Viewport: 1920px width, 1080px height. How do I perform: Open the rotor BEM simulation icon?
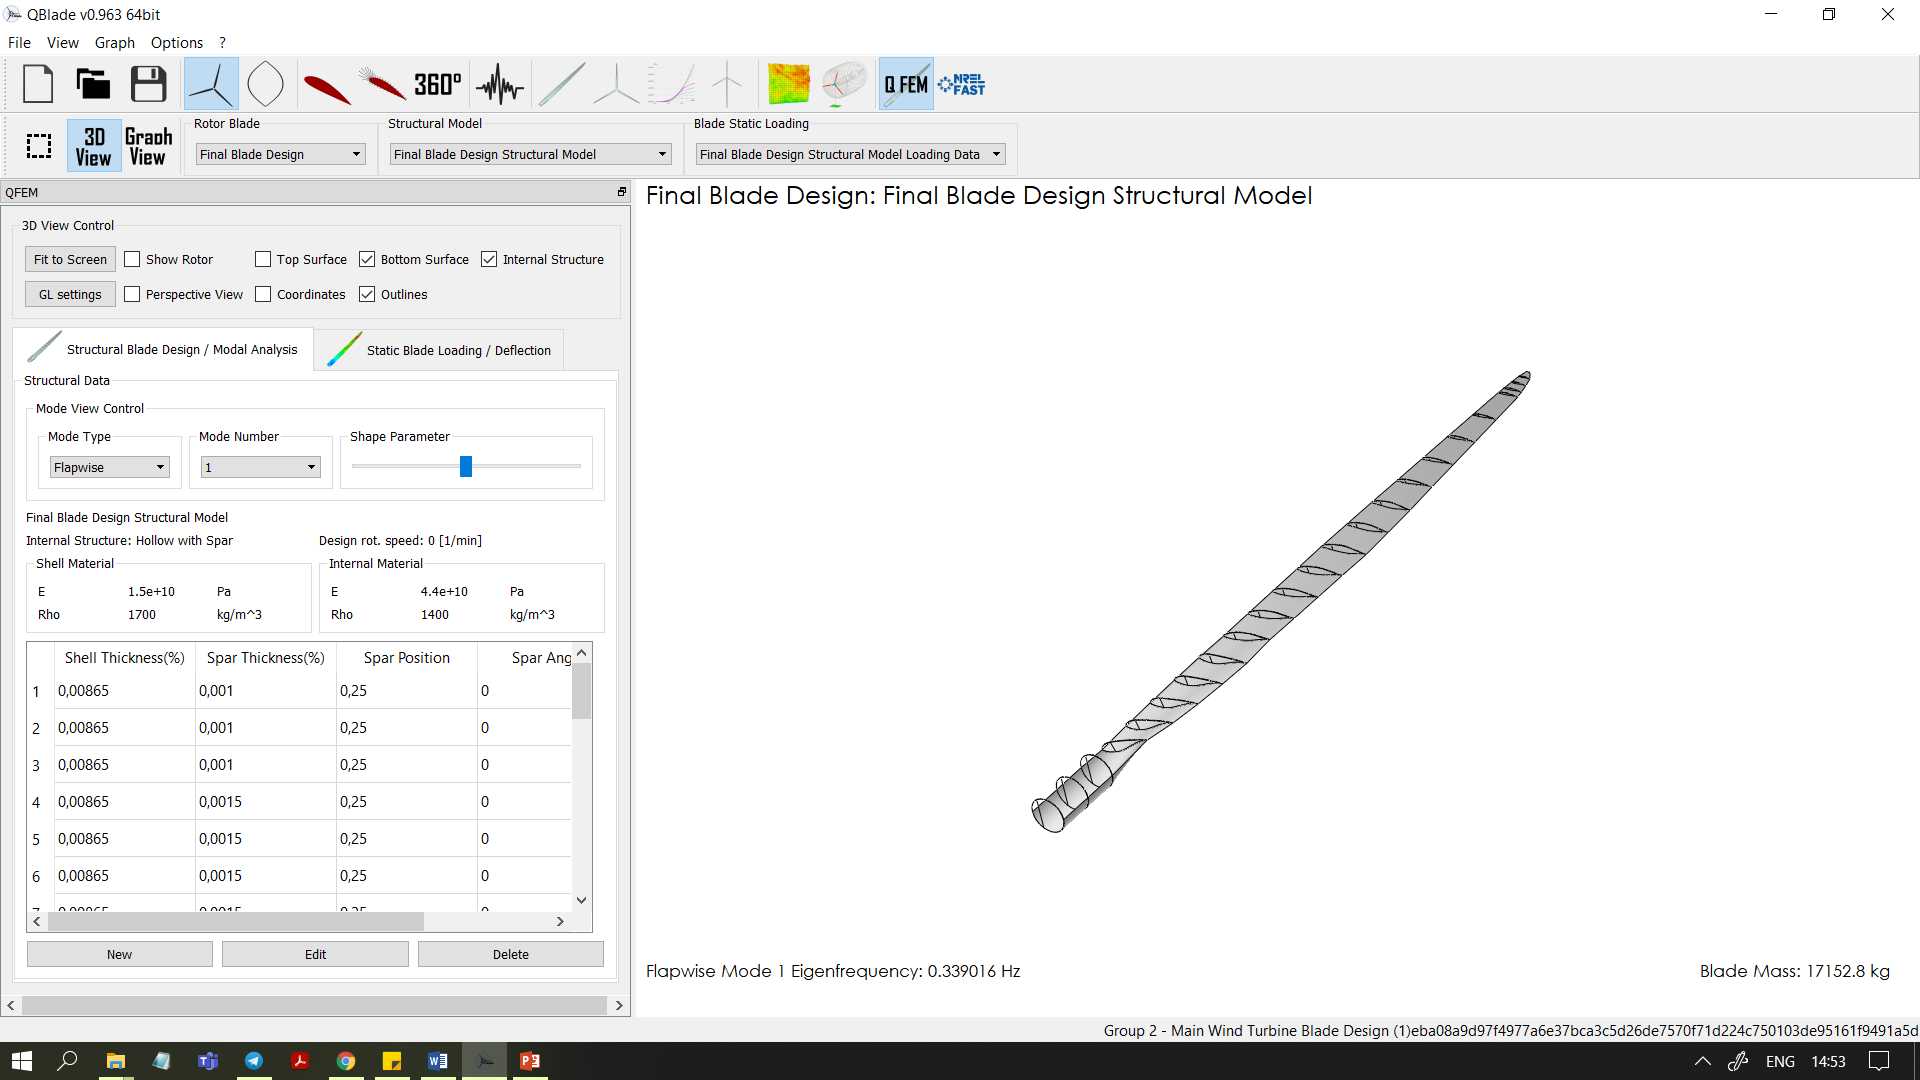616,84
